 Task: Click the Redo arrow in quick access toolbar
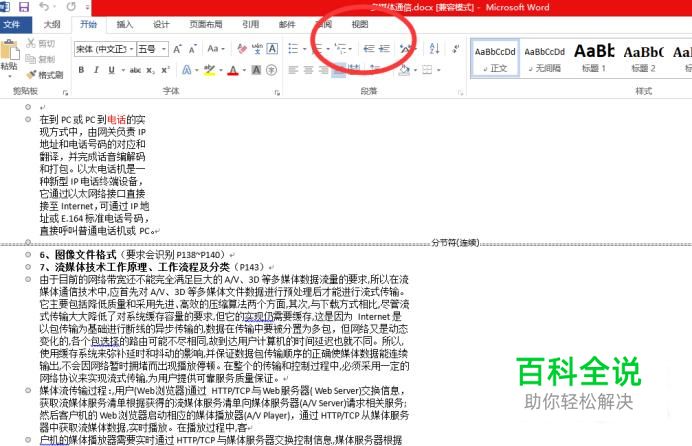point(71,6)
